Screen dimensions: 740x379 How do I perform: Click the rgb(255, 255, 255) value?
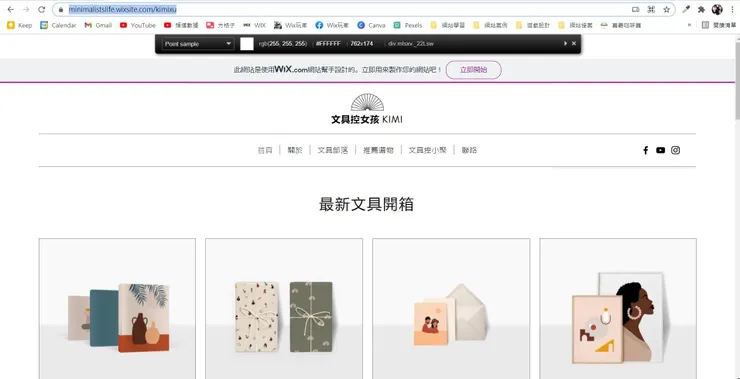[x=283, y=44]
